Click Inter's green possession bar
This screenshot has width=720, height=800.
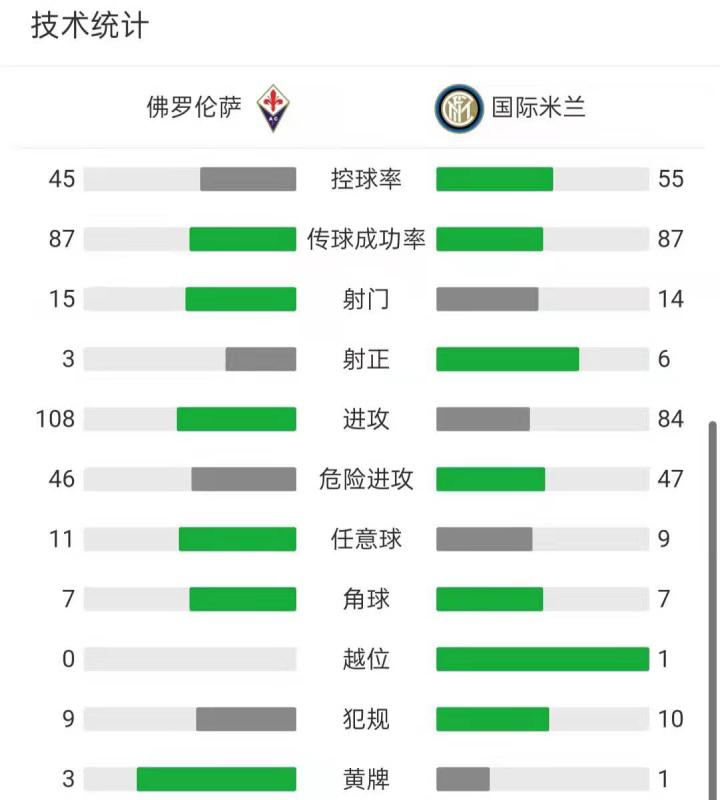click(495, 179)
